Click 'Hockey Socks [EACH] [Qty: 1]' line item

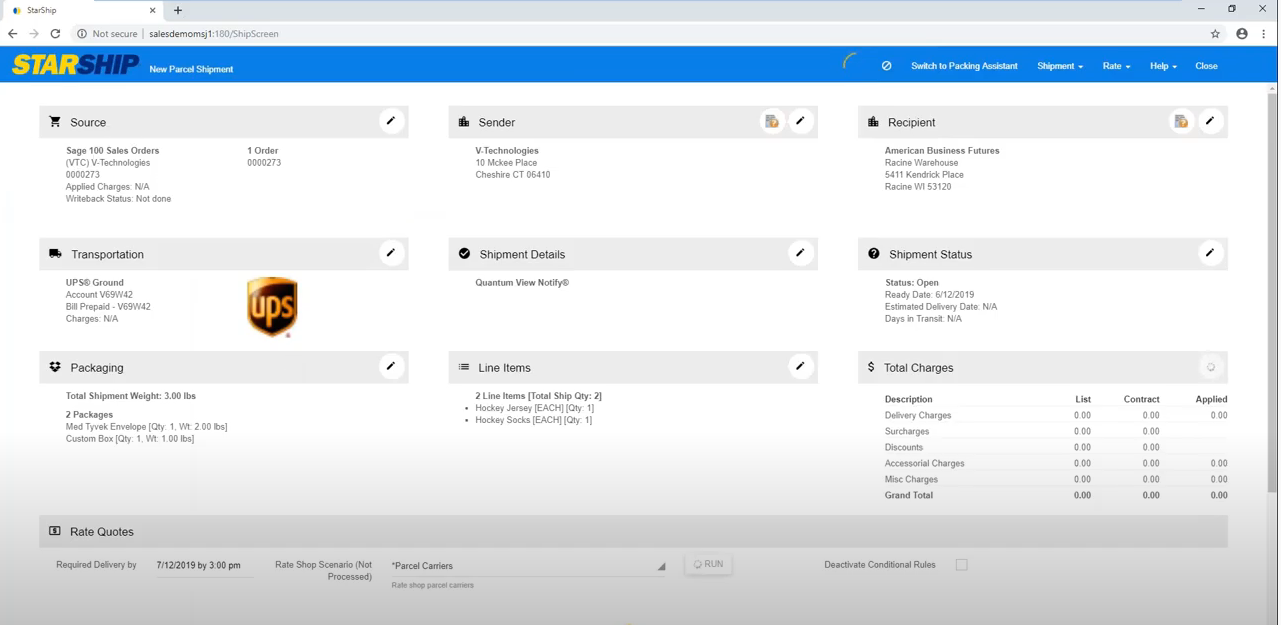point(533,420)
